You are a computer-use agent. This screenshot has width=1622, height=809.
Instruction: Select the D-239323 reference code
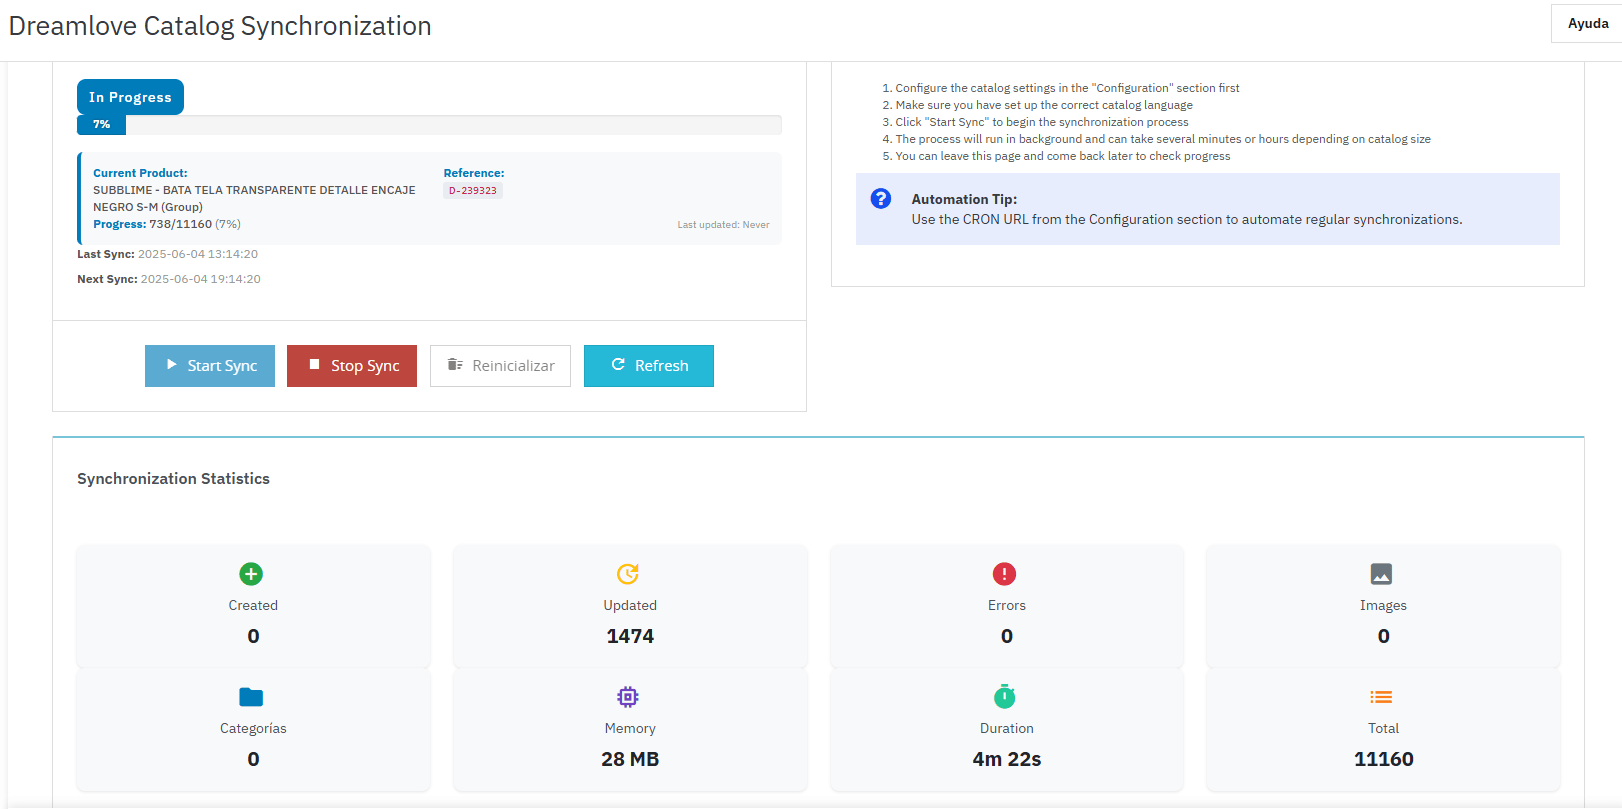point(473,191)
